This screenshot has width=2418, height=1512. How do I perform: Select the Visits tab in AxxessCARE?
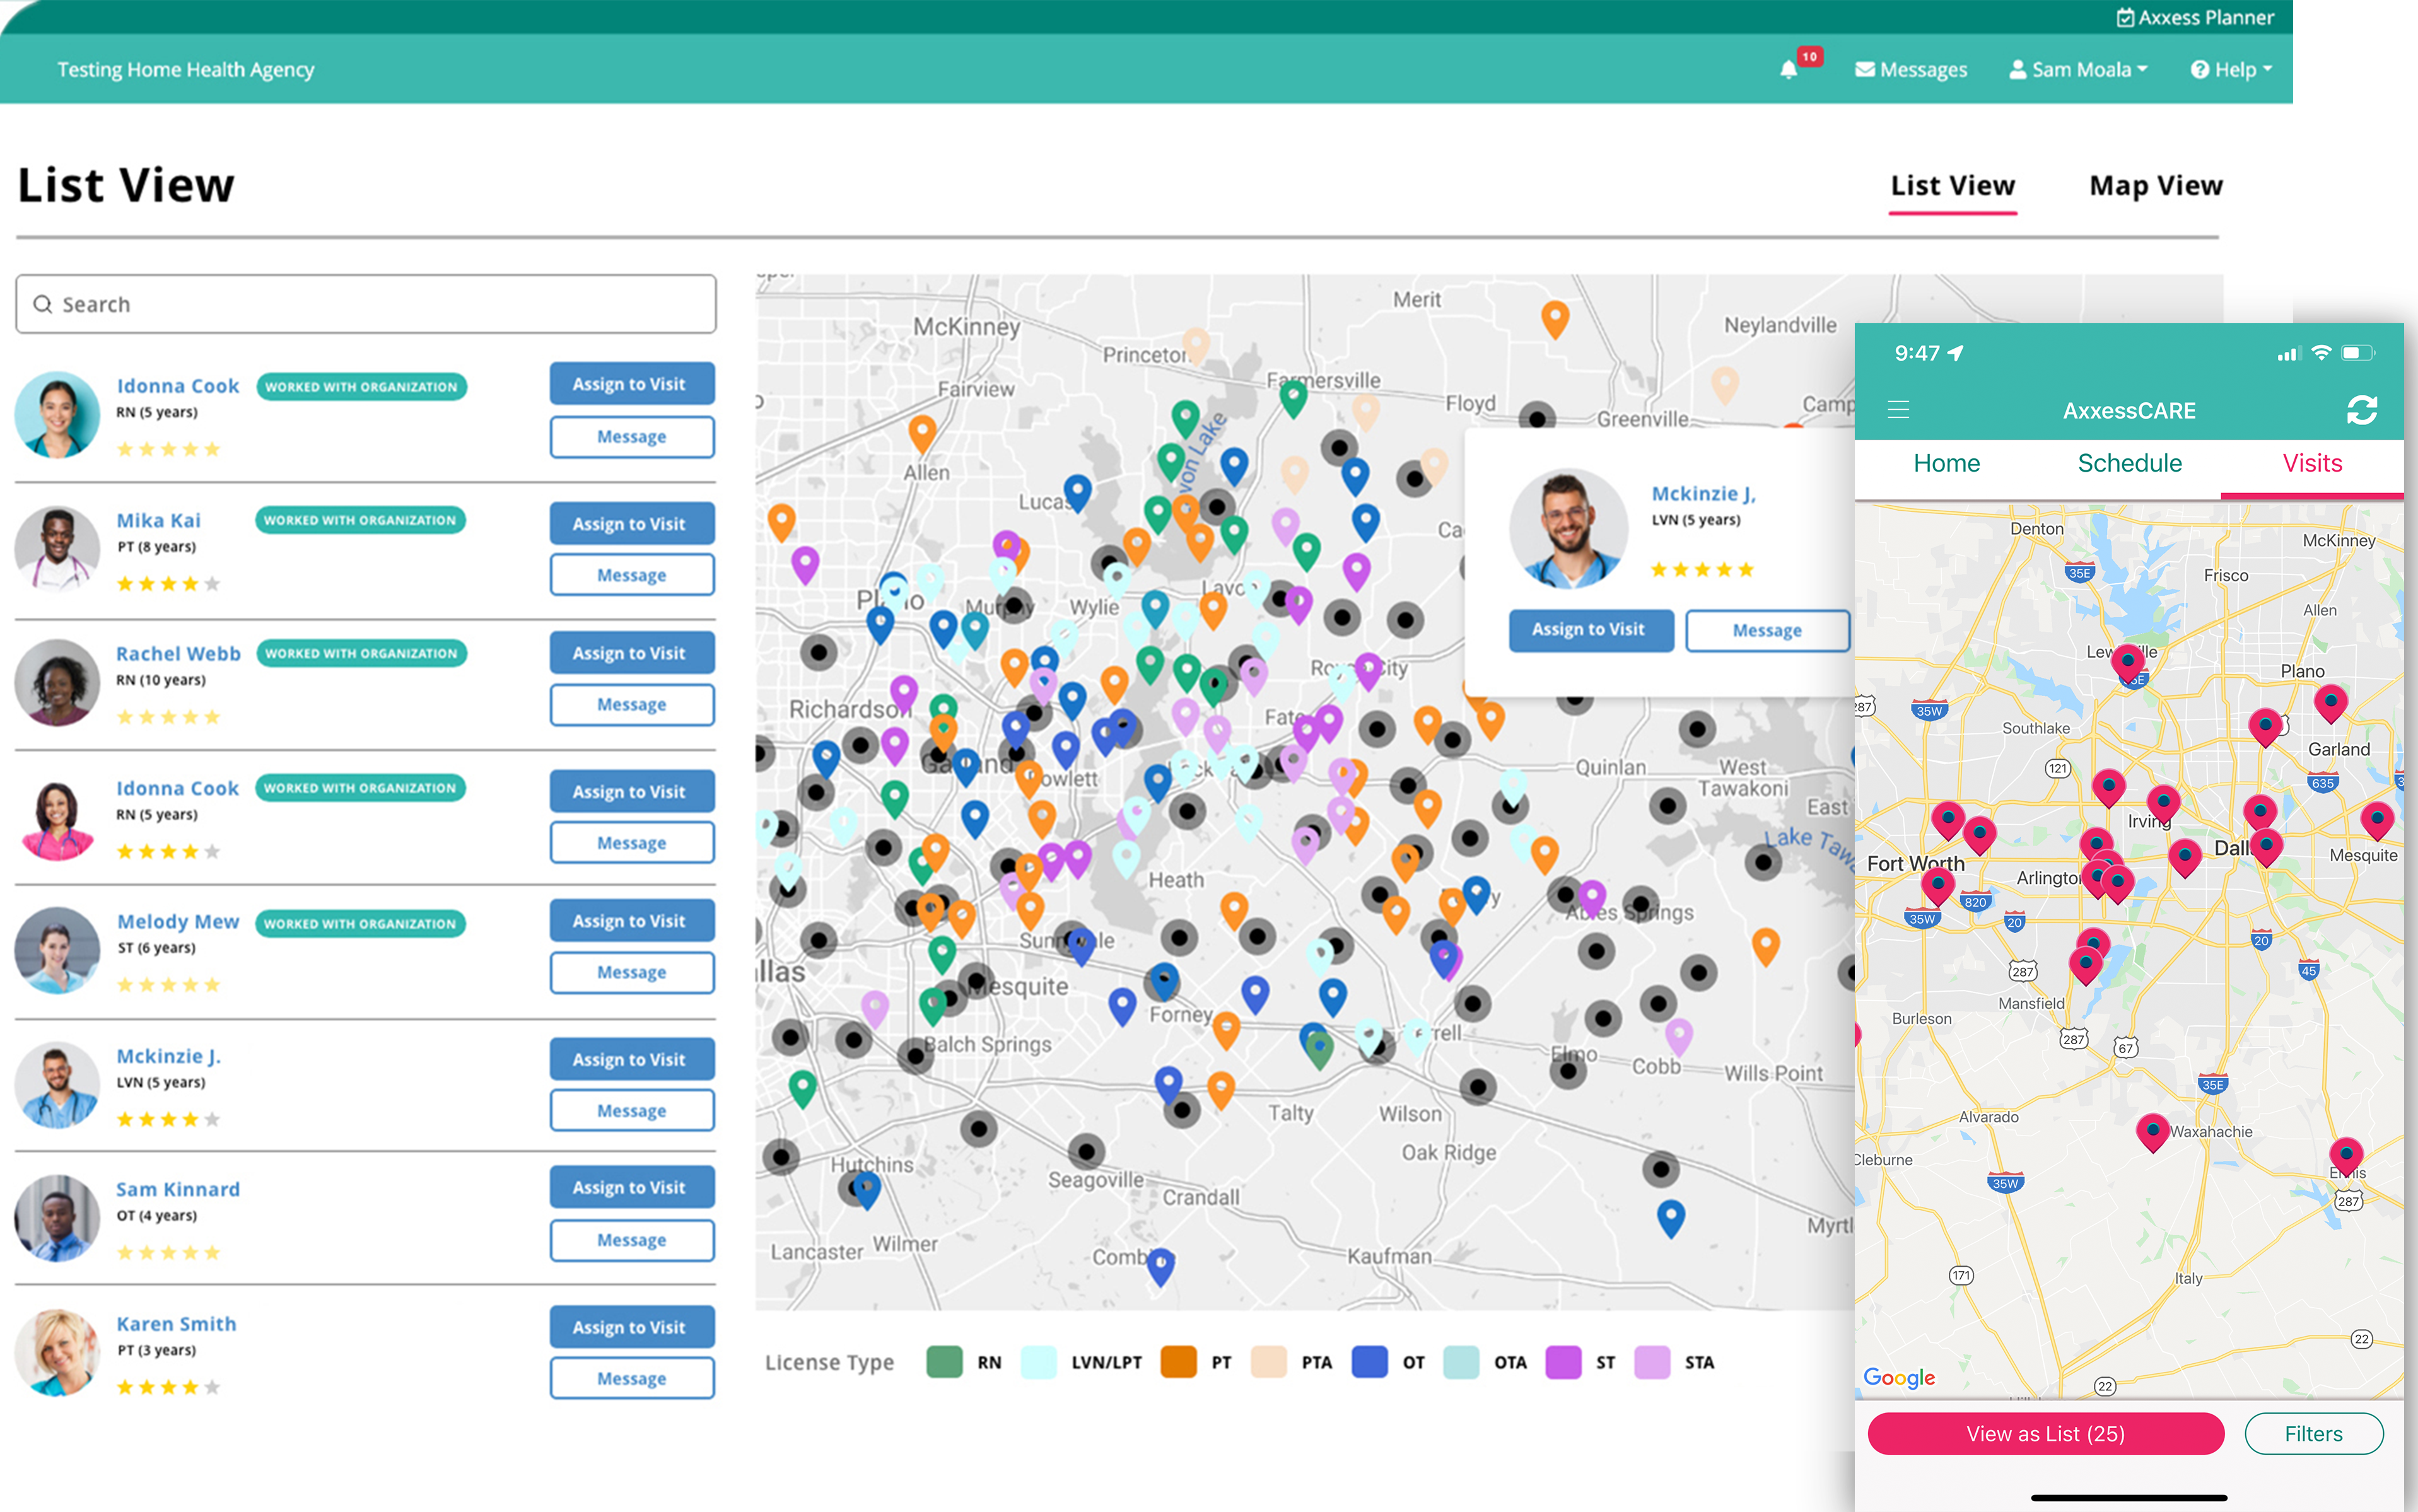[x=2312, y=463]
